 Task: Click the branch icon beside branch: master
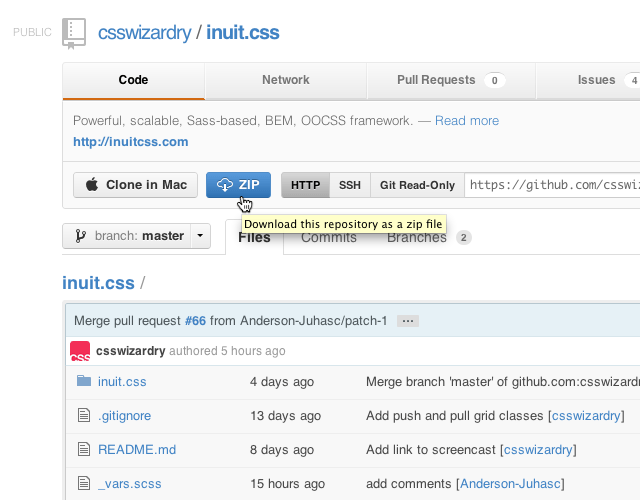[80, 236]
